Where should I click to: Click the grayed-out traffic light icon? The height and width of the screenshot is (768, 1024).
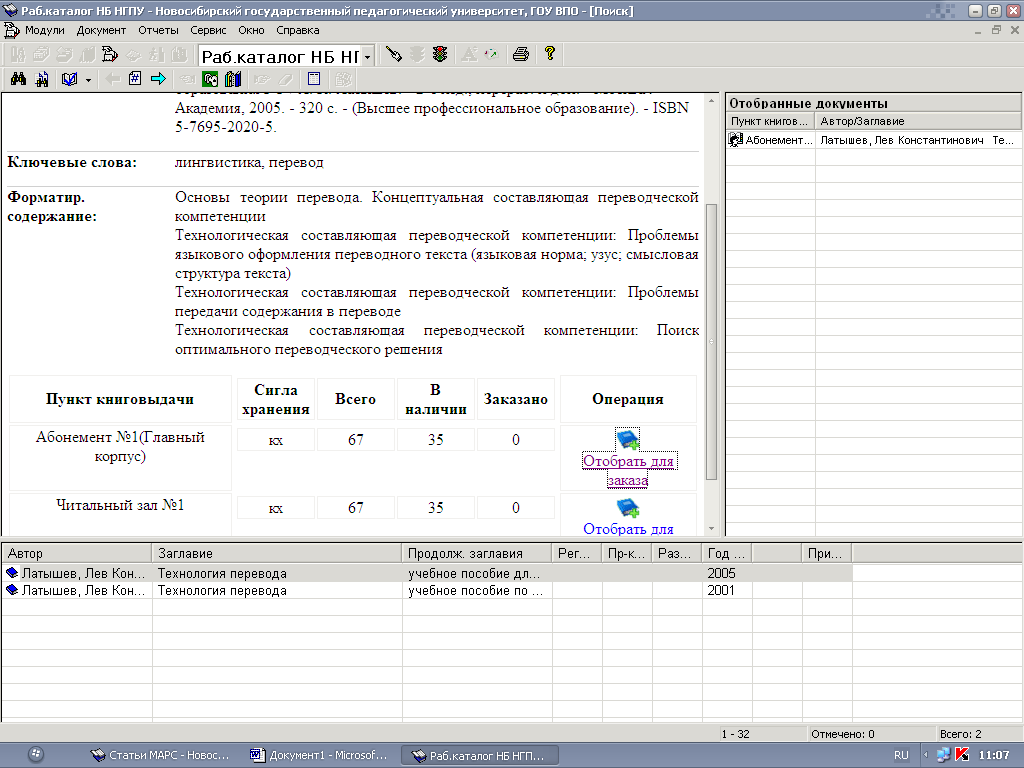(x=417, y=54)
